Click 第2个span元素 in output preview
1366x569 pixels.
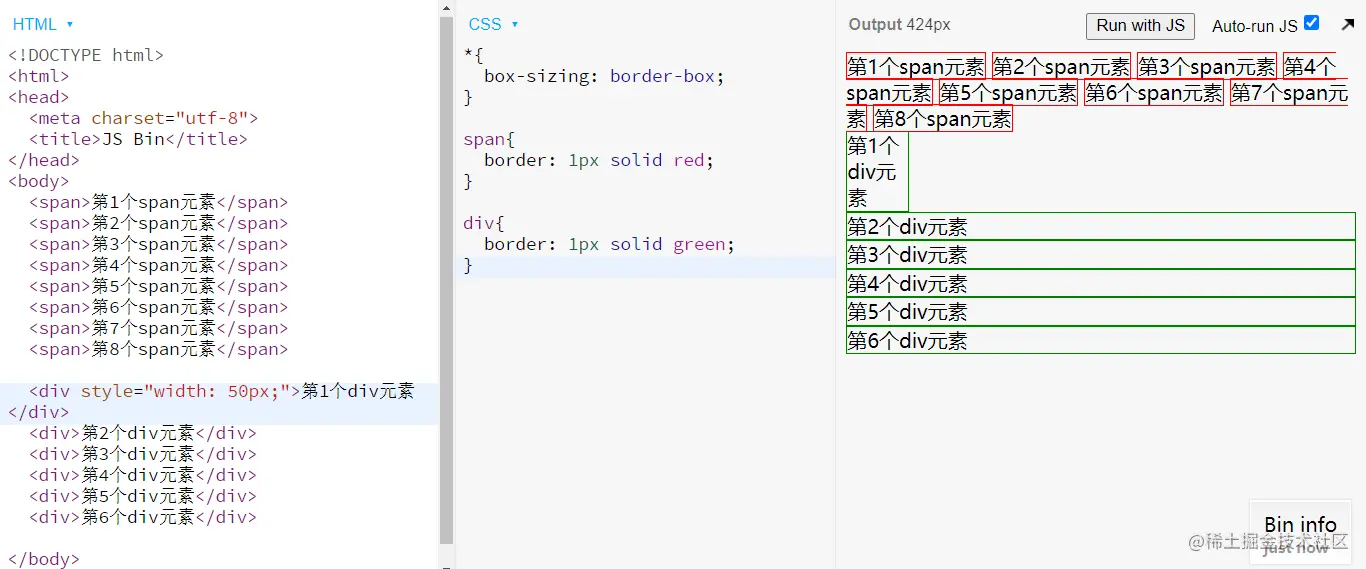click(x=1061, y=66)
